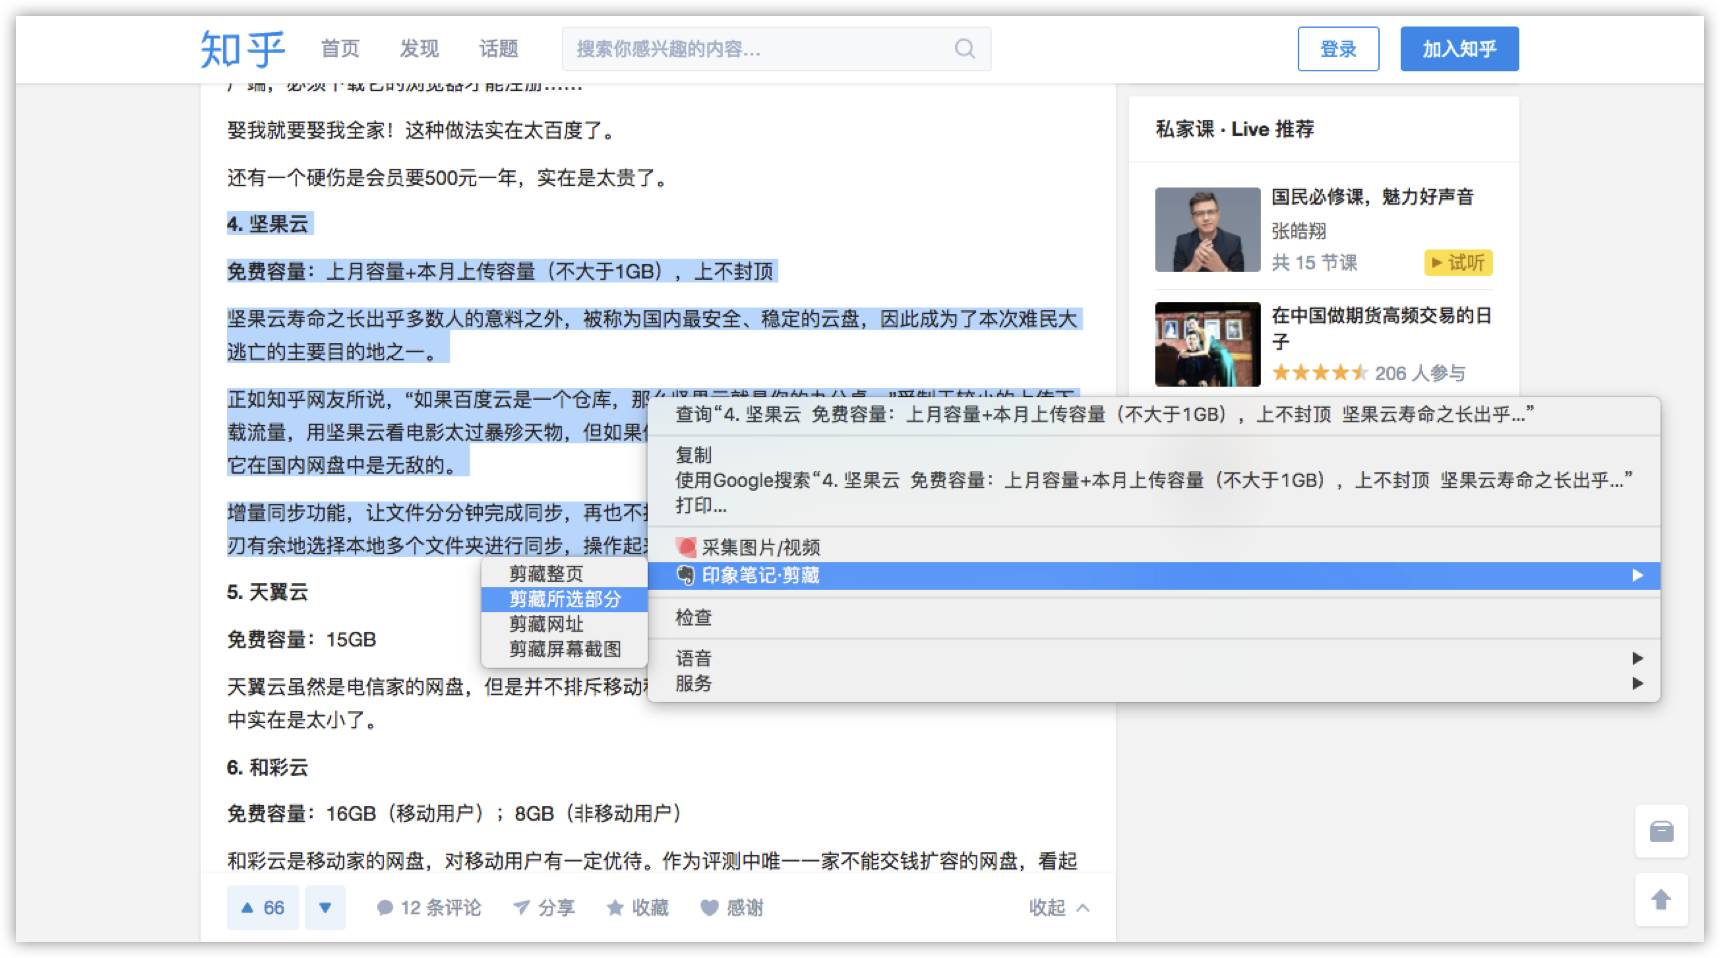
Task: Upvote the answer with 66 votes
Action: 263,907
